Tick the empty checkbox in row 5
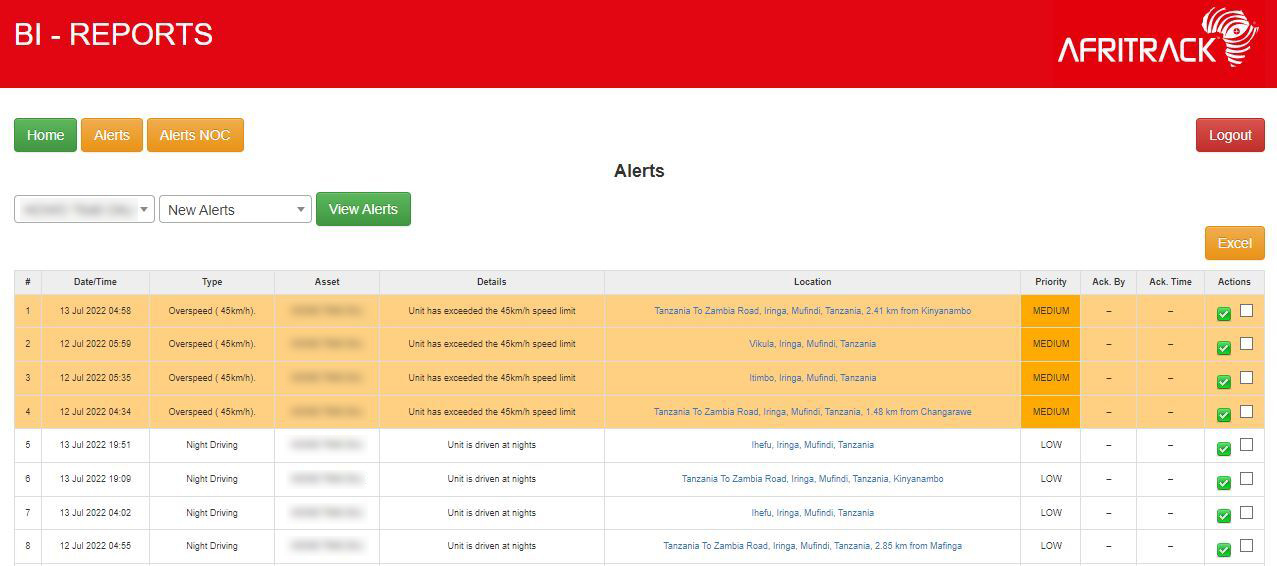Viewport: 1277px width, 566px height. pos(1246,445)
